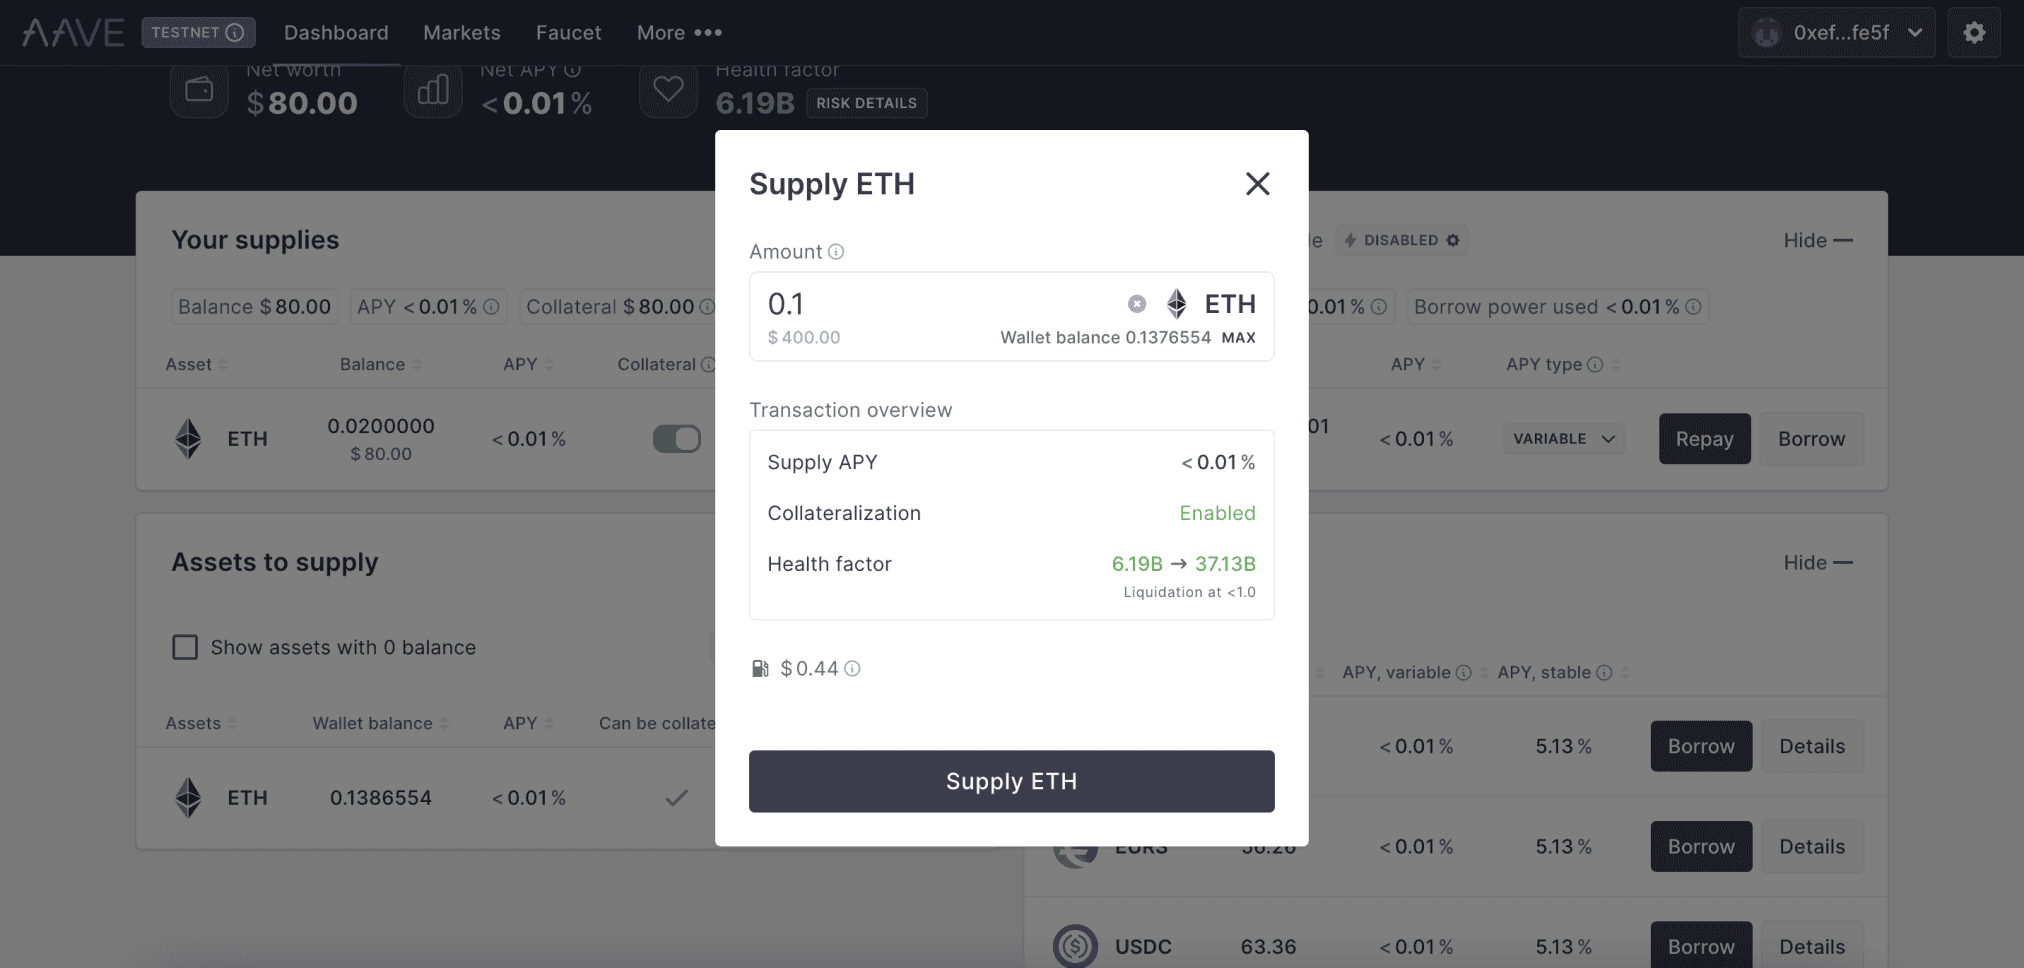The height and width of the screenshot is (968, 2024).
Task: Click the AAVE logo
Action: click(x=74, y=33)
